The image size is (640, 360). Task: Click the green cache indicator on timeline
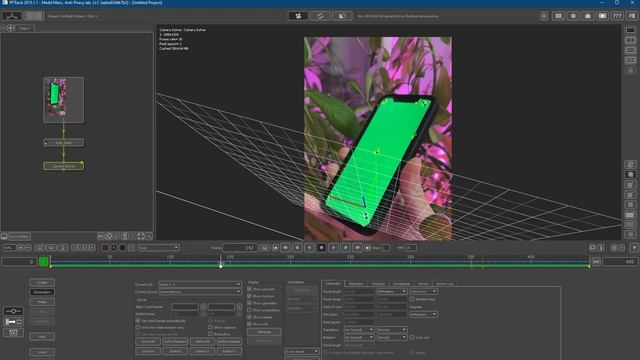pyautogui.click(x=44, y=262)
